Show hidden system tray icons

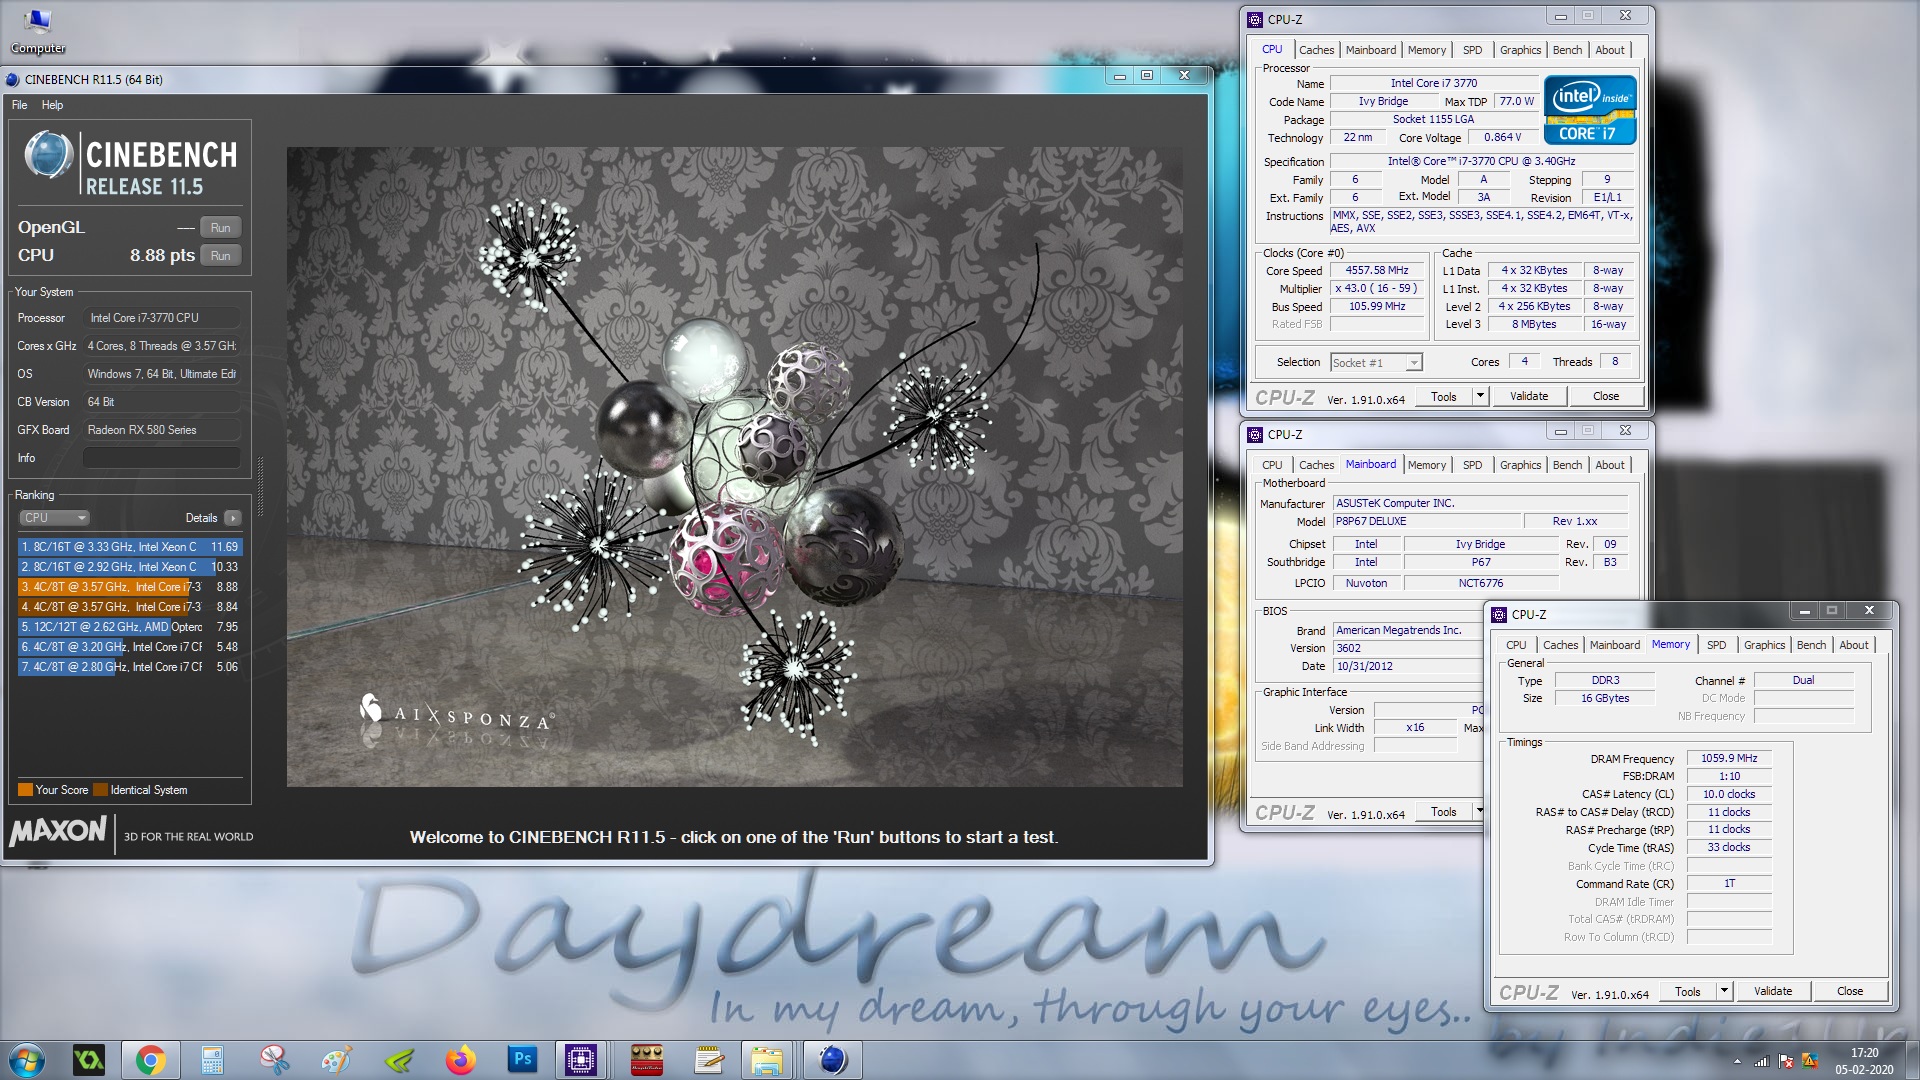[1737, 1062]
